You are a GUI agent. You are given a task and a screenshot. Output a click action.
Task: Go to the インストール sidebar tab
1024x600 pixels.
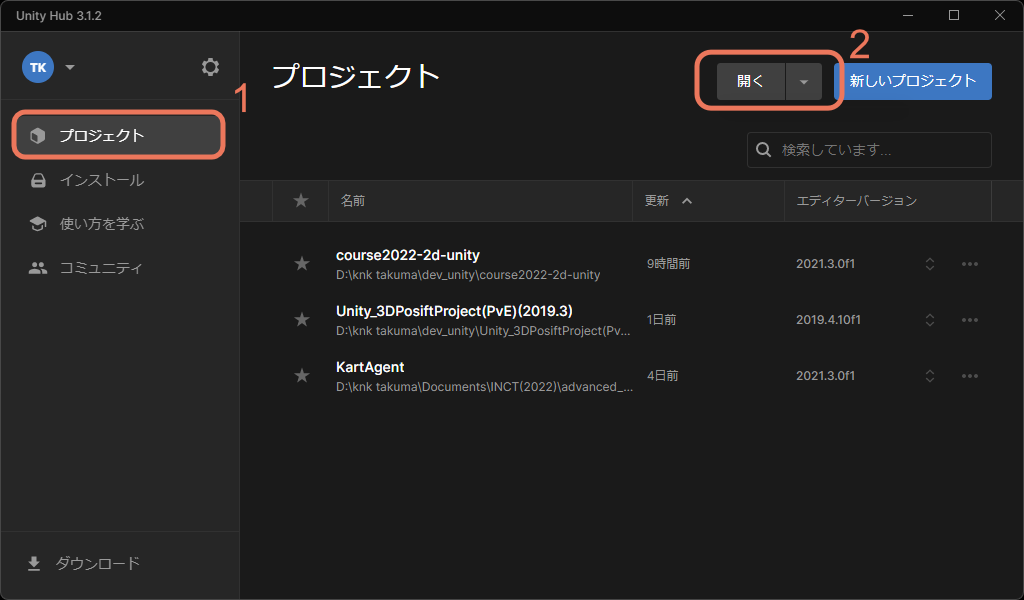coord(119,180)
